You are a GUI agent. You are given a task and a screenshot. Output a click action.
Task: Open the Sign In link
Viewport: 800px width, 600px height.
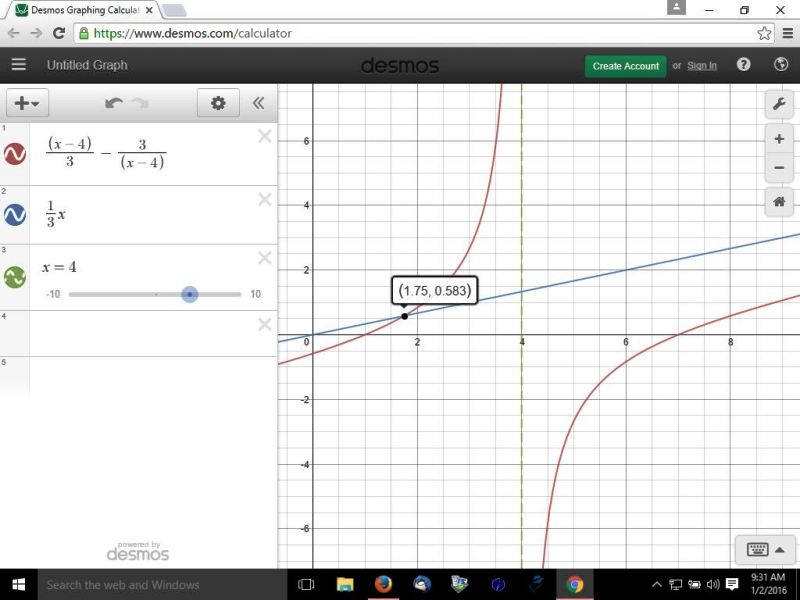(x=702, y=66)
